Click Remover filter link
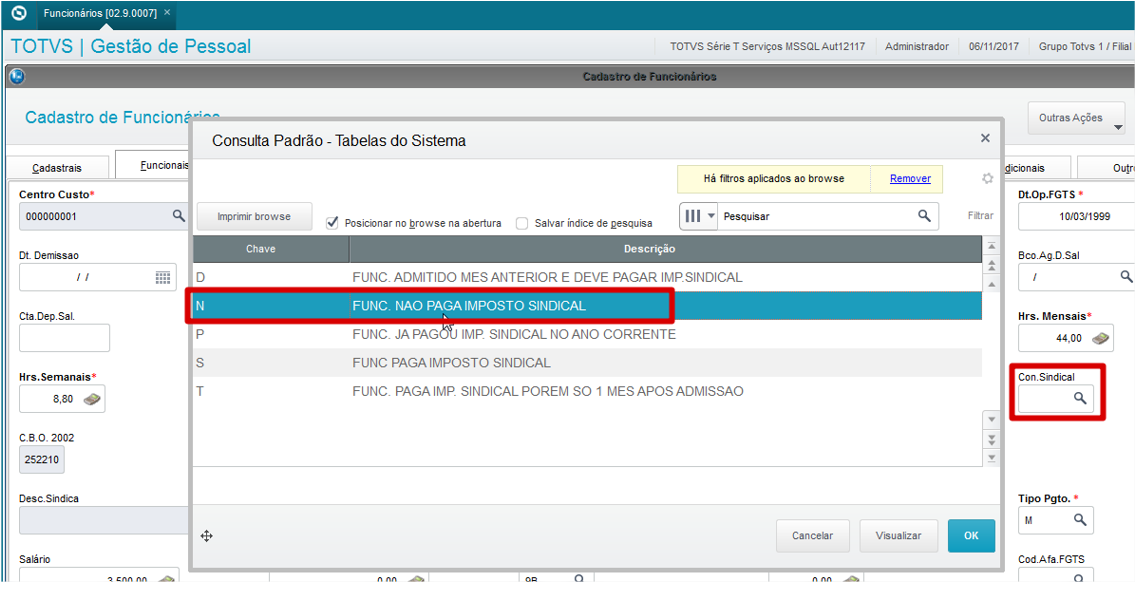The height and width of the screenshot is (590, 1136). [910, 178]
